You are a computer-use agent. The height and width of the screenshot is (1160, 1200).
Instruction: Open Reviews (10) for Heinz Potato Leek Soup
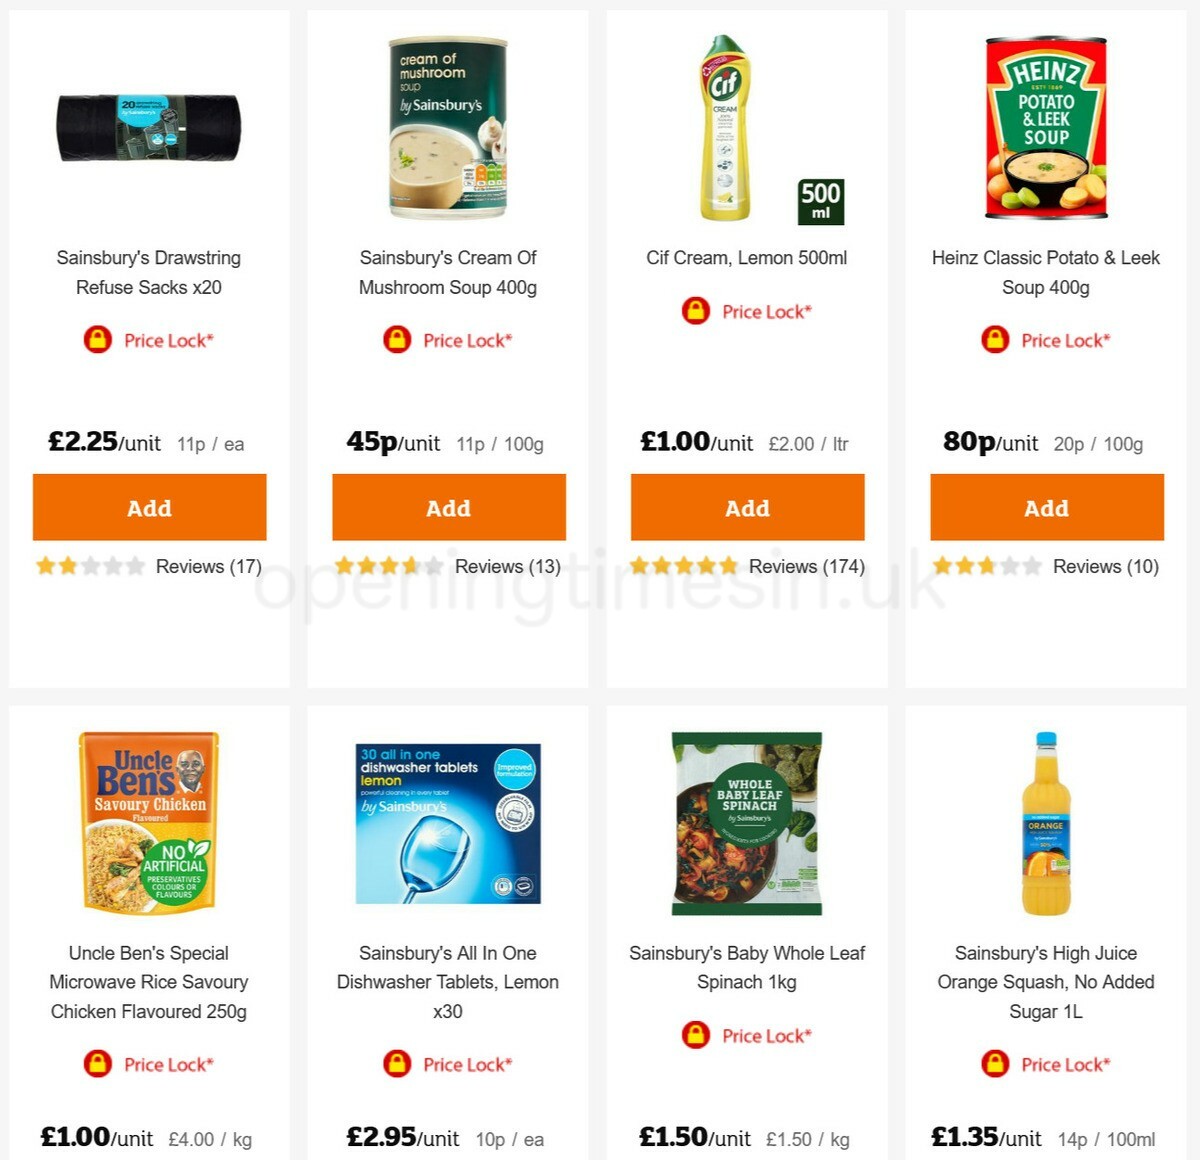1105,566
